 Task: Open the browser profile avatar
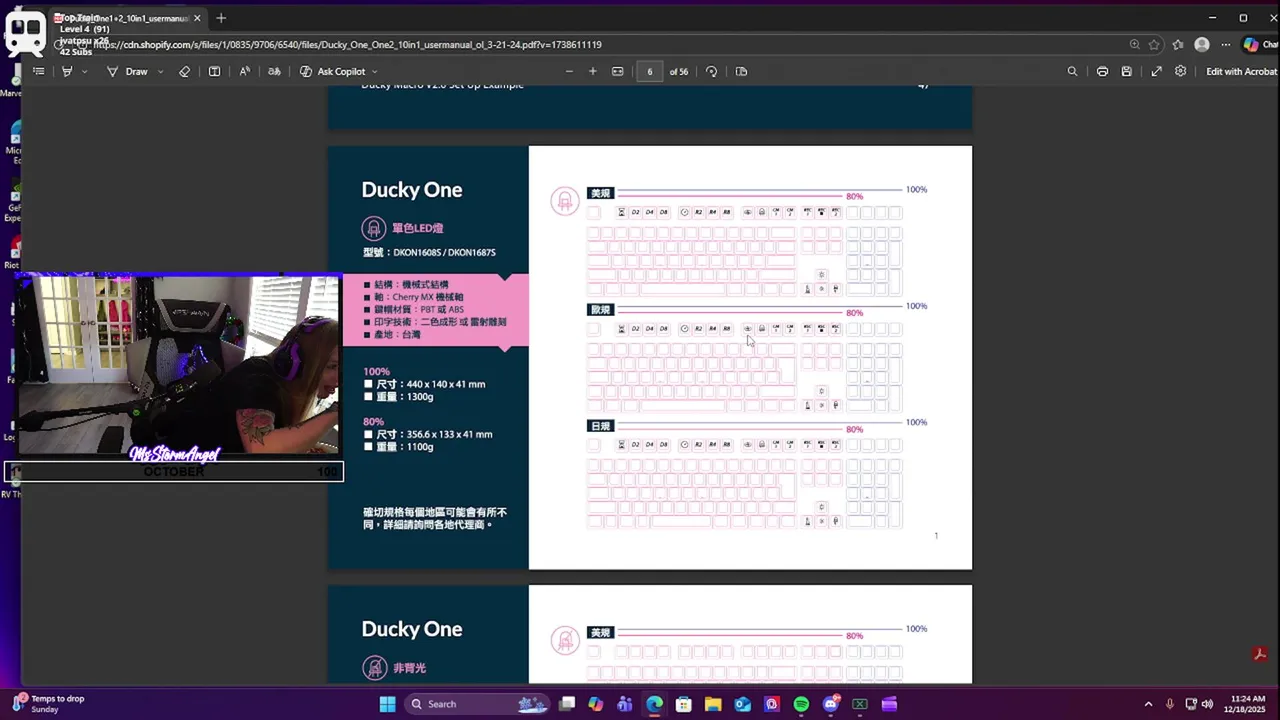coord(1202,44)
